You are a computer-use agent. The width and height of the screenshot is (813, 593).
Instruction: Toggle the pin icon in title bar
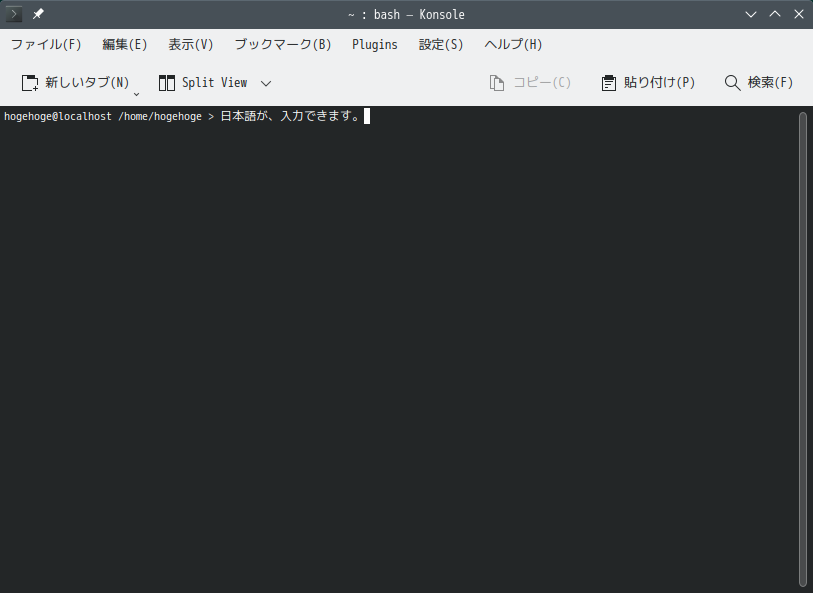coord(38,14)
